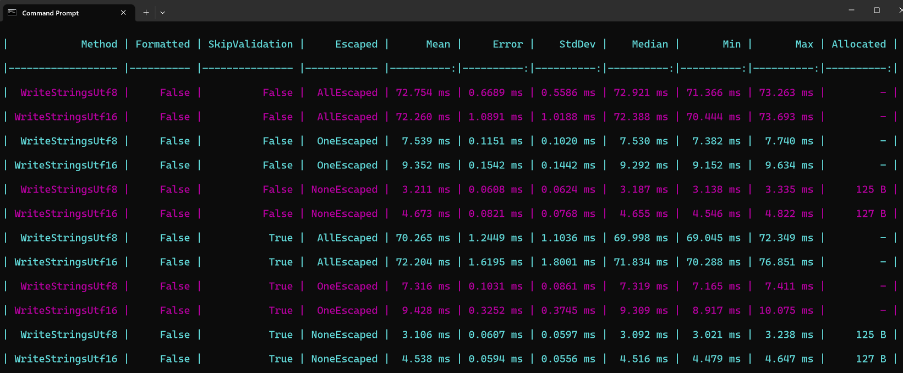Open a new terminal tab with plus
This screenshot has height=374, width=904.
(146, 13)
